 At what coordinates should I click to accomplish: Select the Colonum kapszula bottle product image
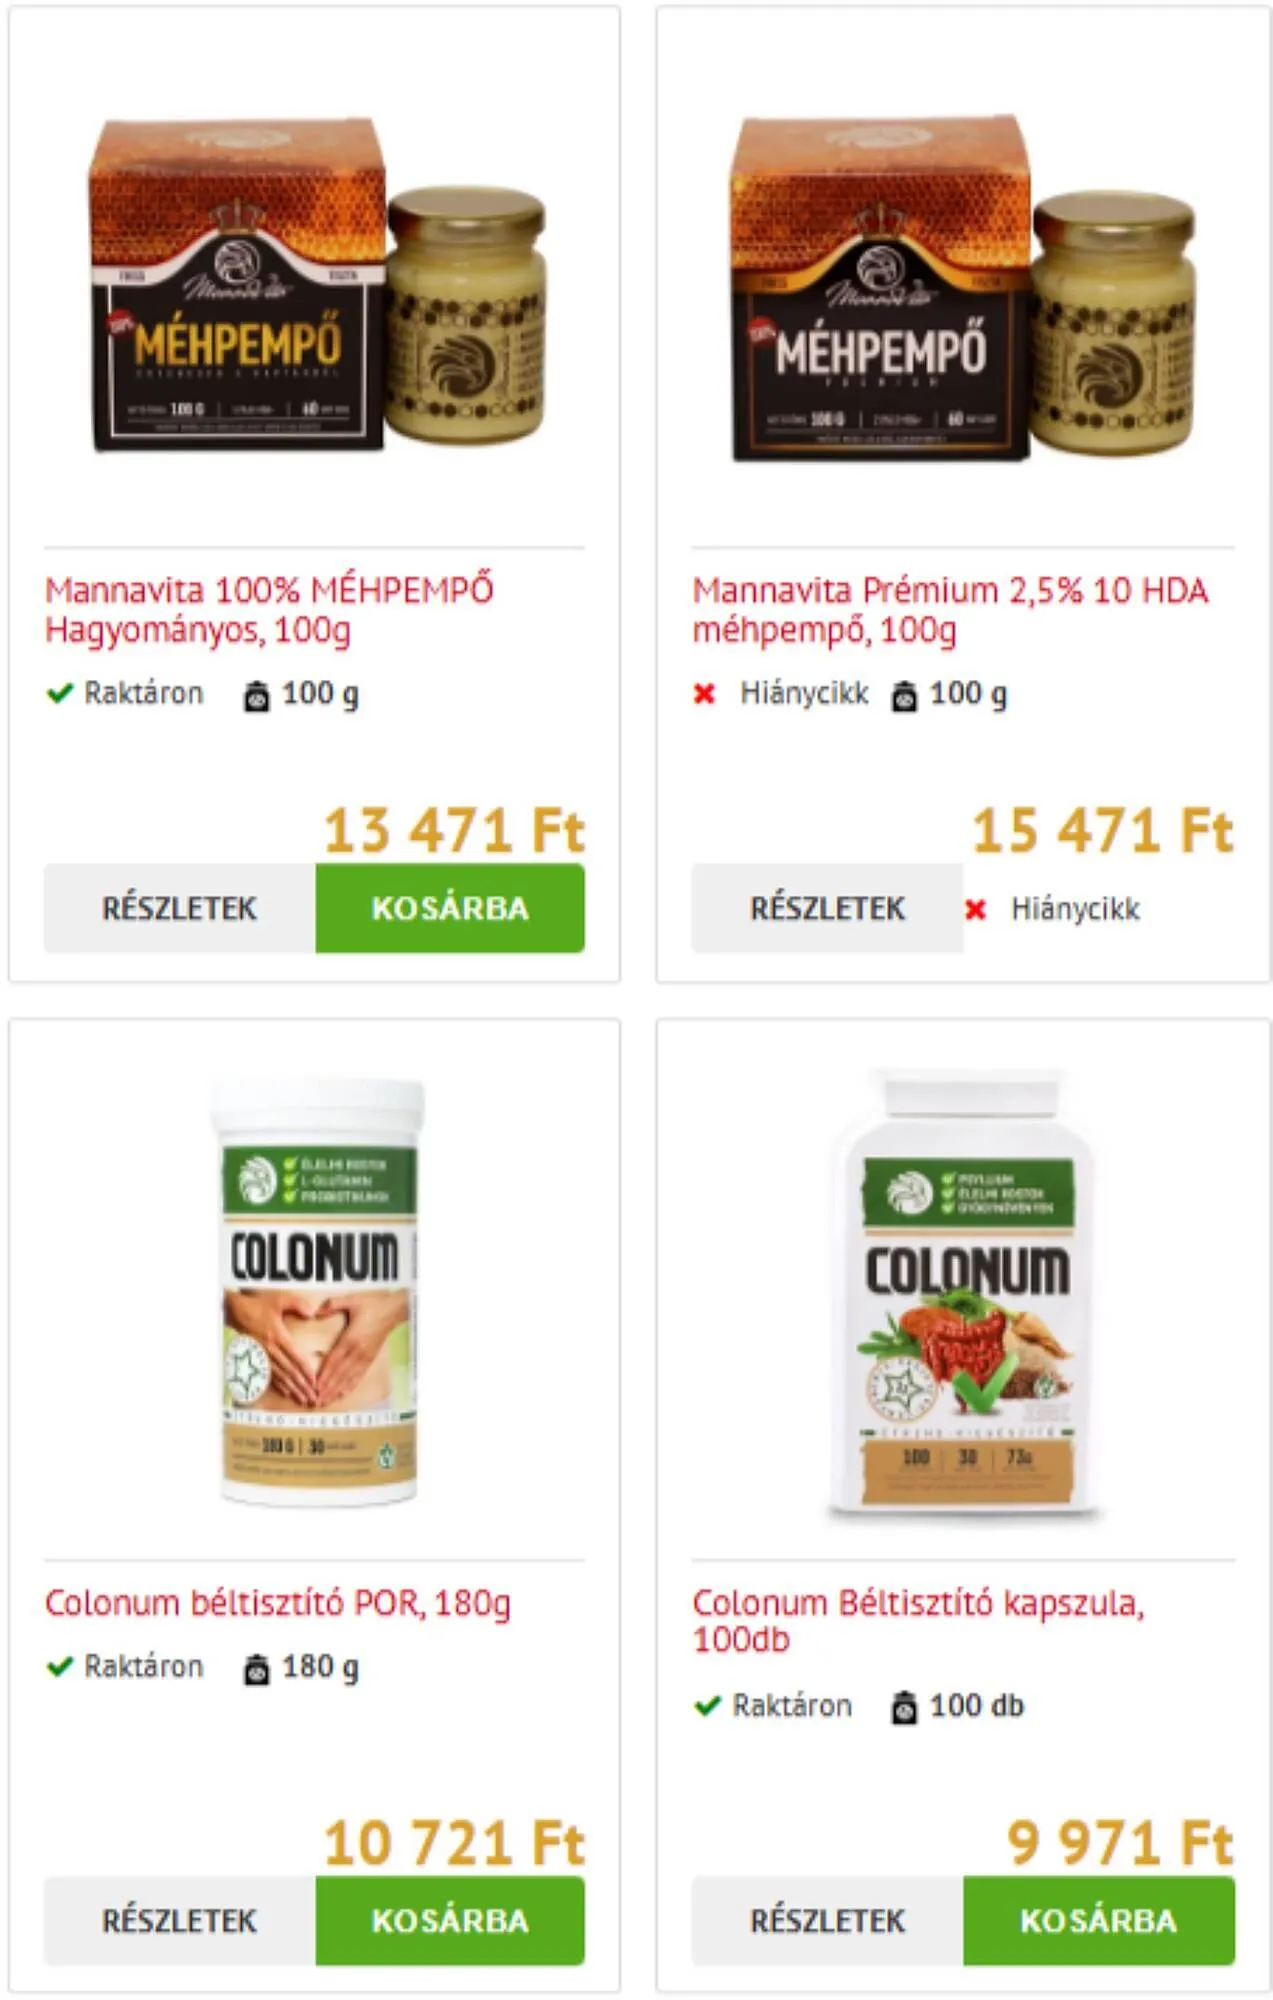click(x=964, y=1295)
